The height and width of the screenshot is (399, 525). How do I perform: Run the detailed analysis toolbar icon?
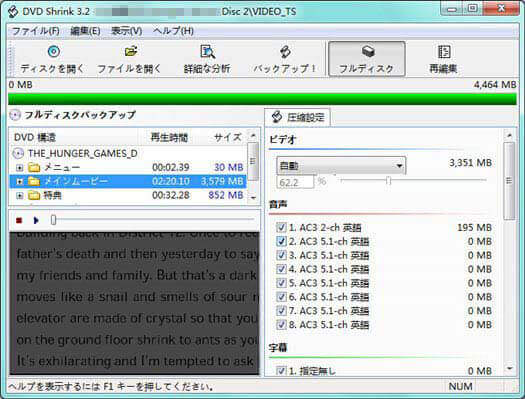click(x=208, y=52)
